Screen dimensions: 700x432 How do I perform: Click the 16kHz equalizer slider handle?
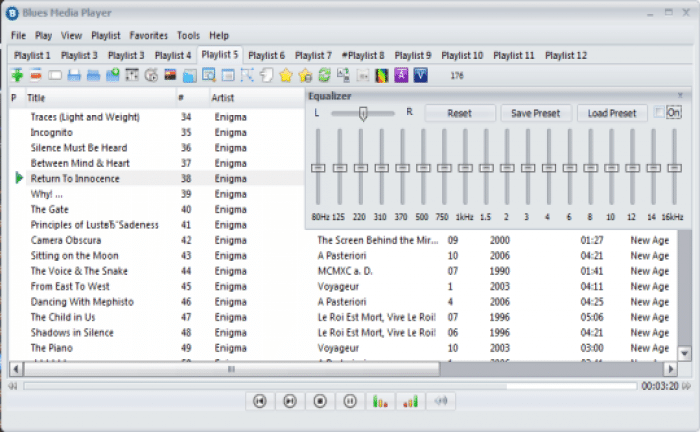pos(675,168)
